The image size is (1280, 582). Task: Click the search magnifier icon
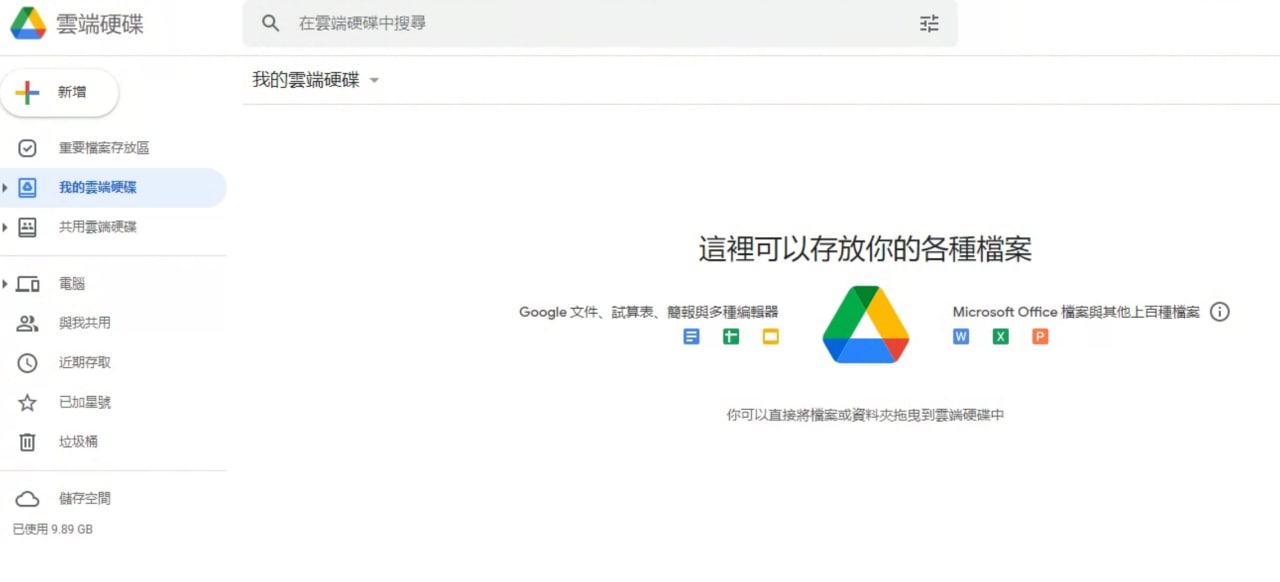[x=270, y=23]
